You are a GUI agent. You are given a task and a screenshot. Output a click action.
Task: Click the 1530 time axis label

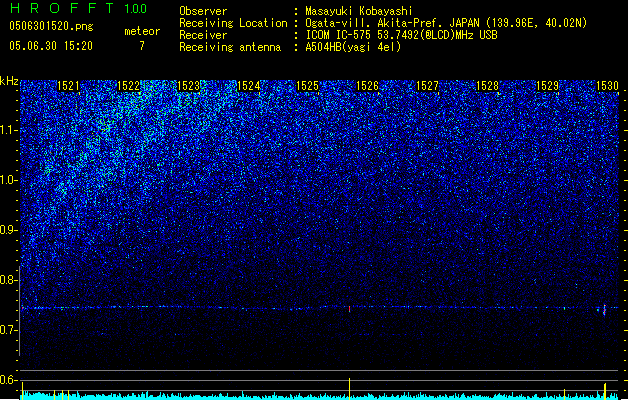607,86
